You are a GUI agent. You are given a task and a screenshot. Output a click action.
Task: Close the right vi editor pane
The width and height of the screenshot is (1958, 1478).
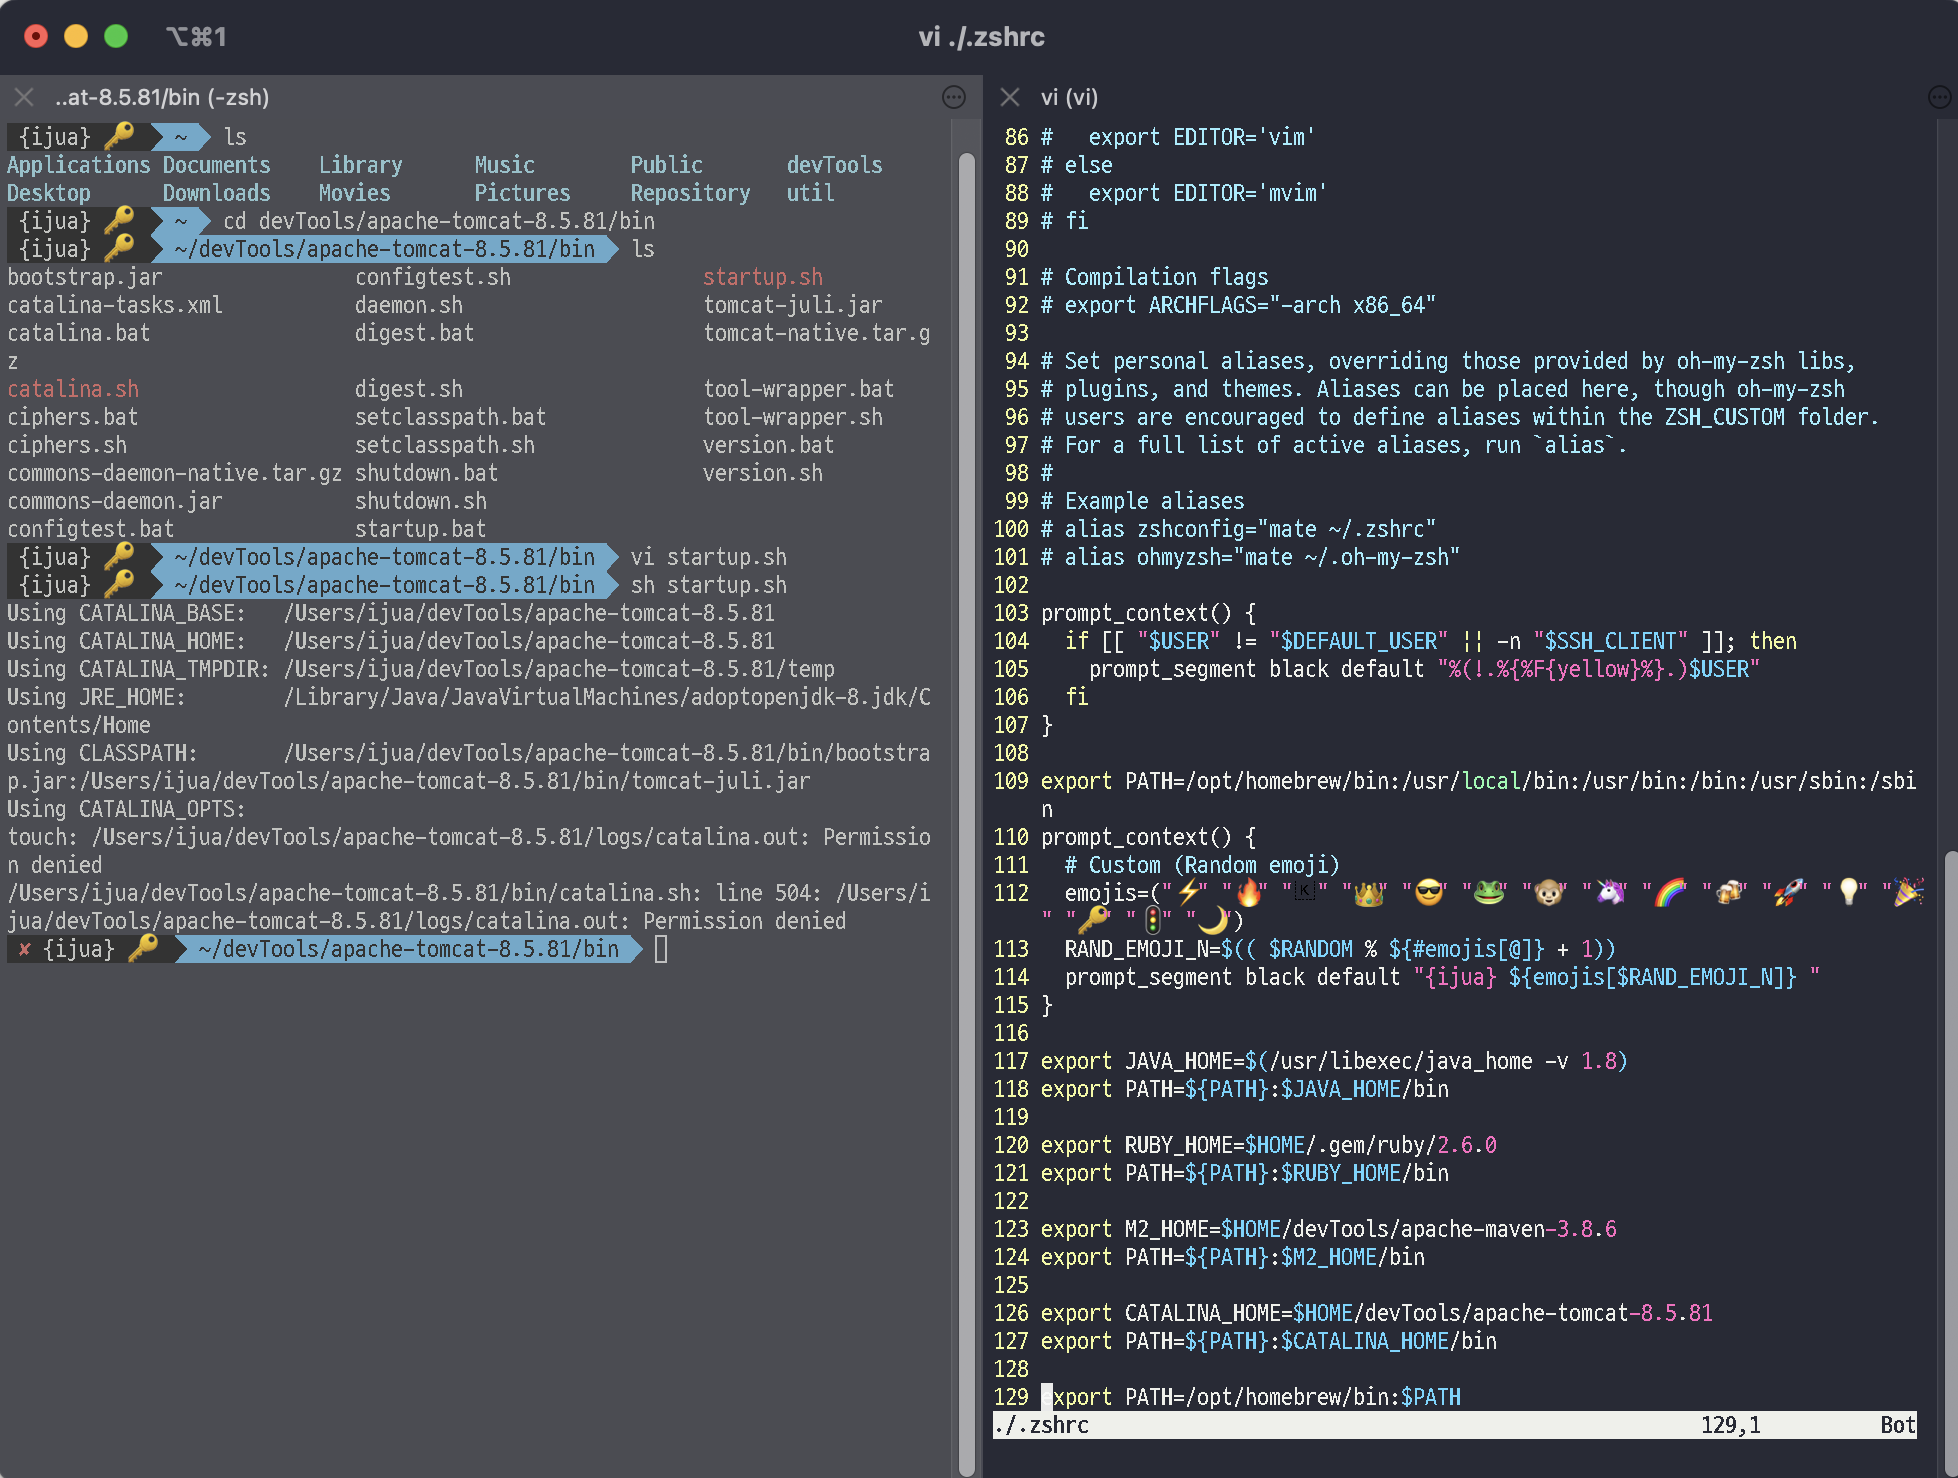(x=1009, y=97)
